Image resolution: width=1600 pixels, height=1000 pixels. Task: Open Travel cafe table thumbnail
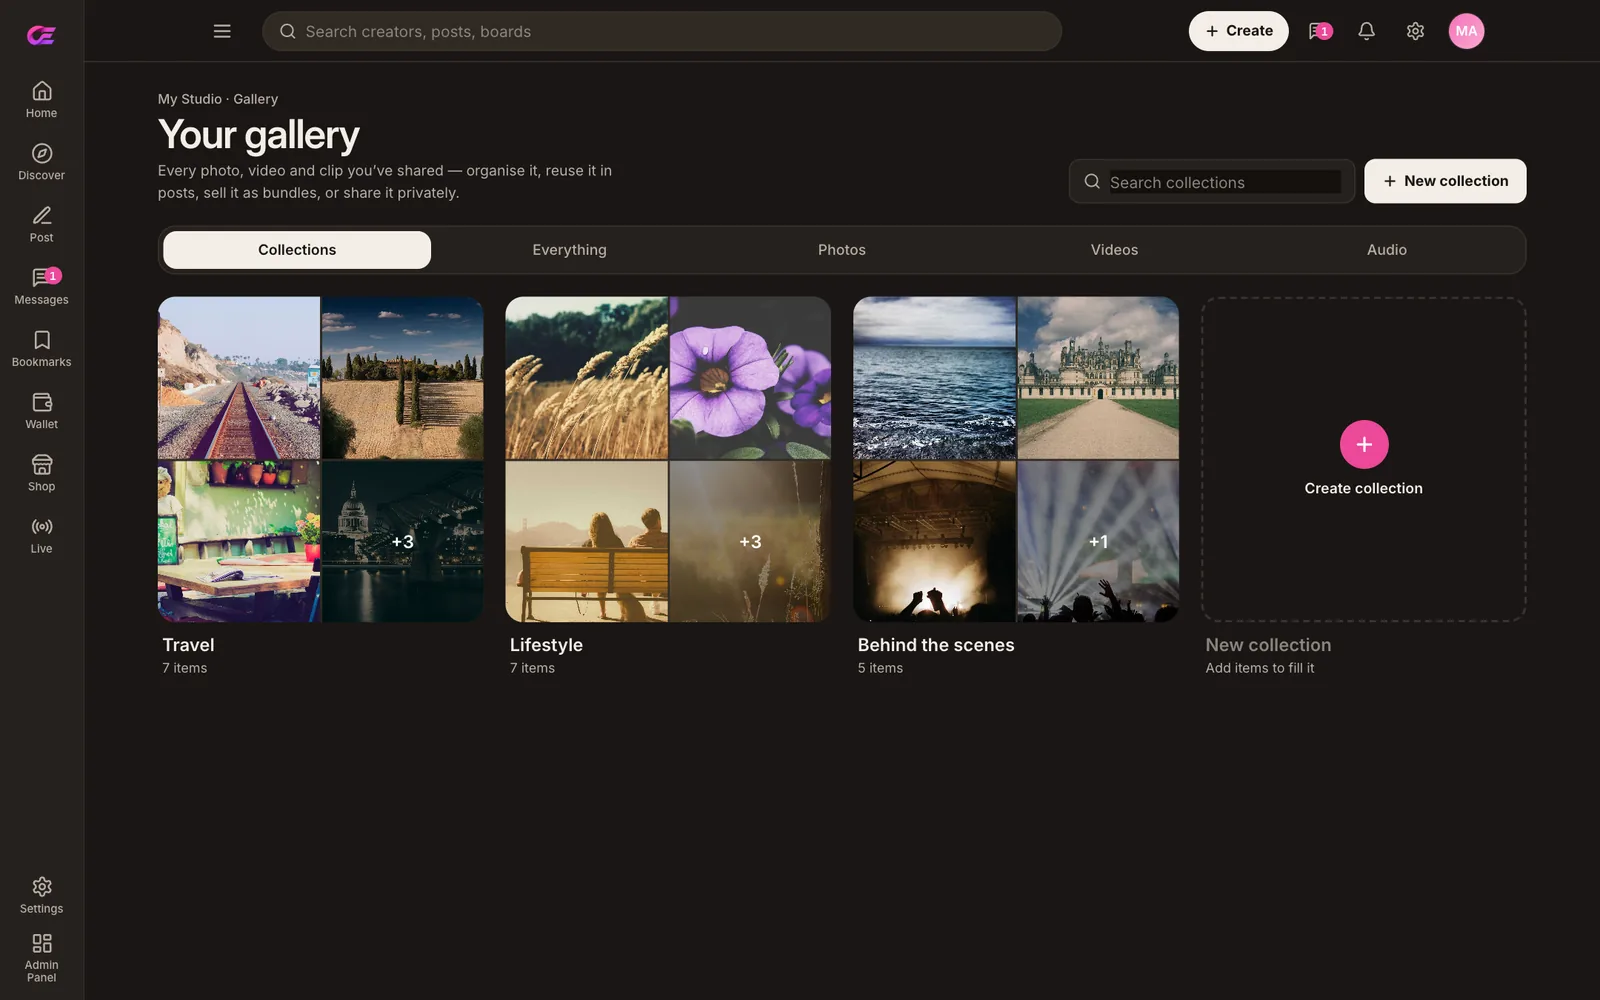click(239, 541)
